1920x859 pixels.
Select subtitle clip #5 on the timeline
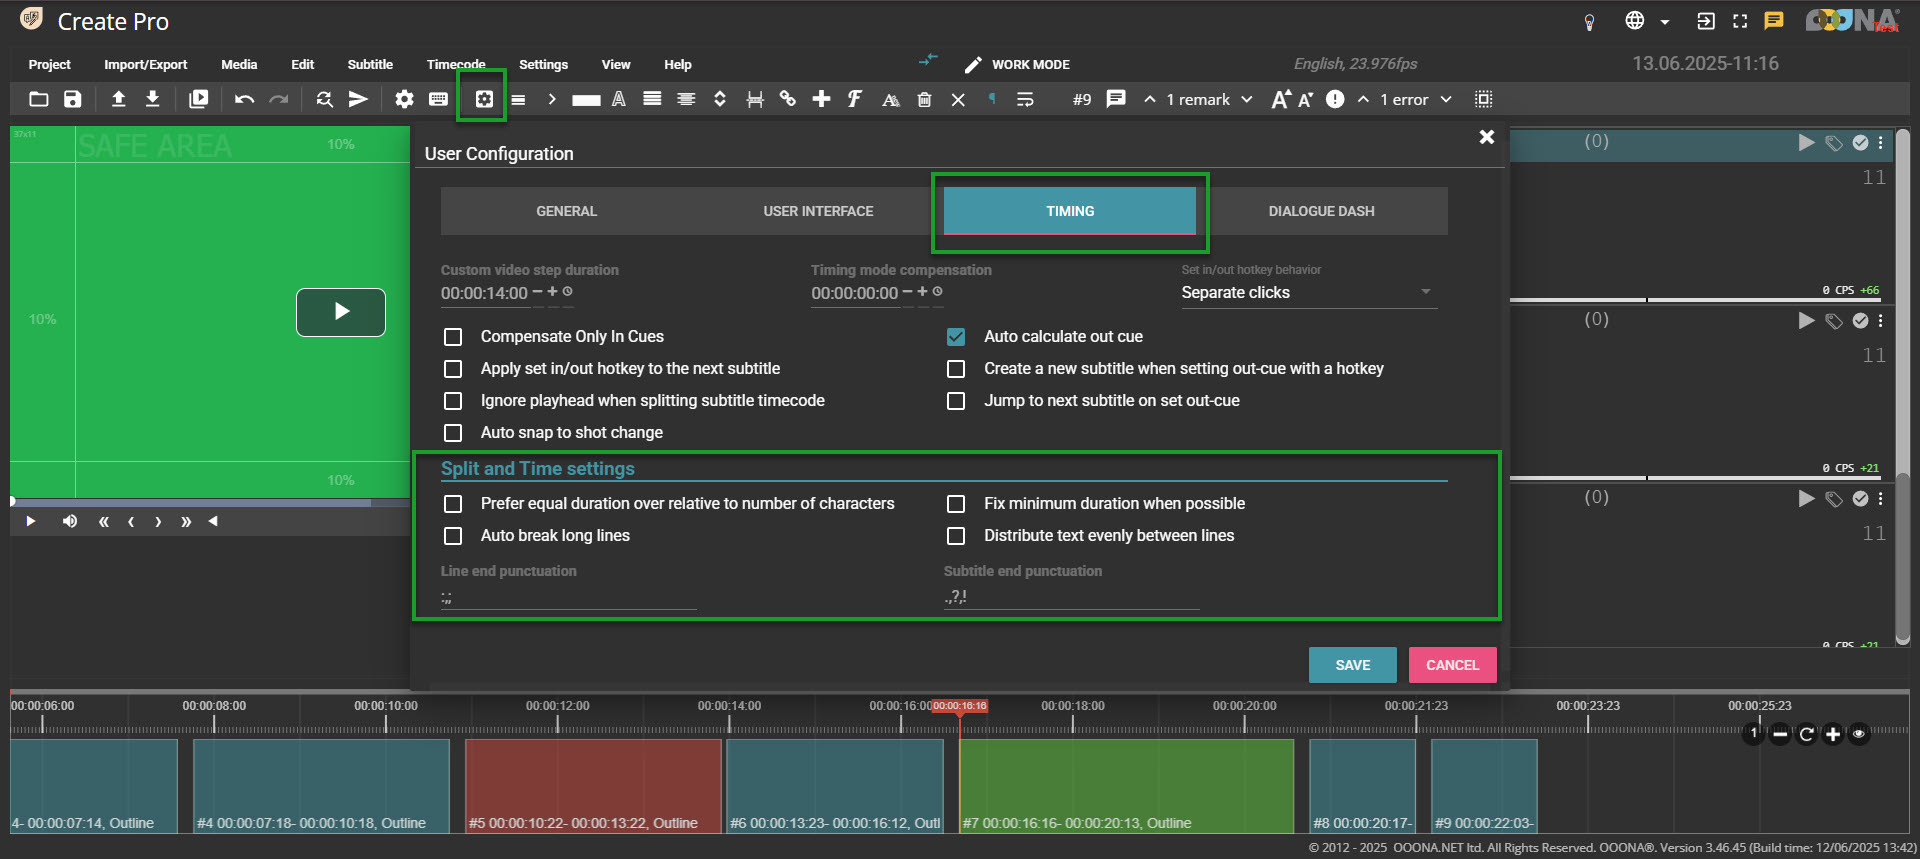pos(593,785)
